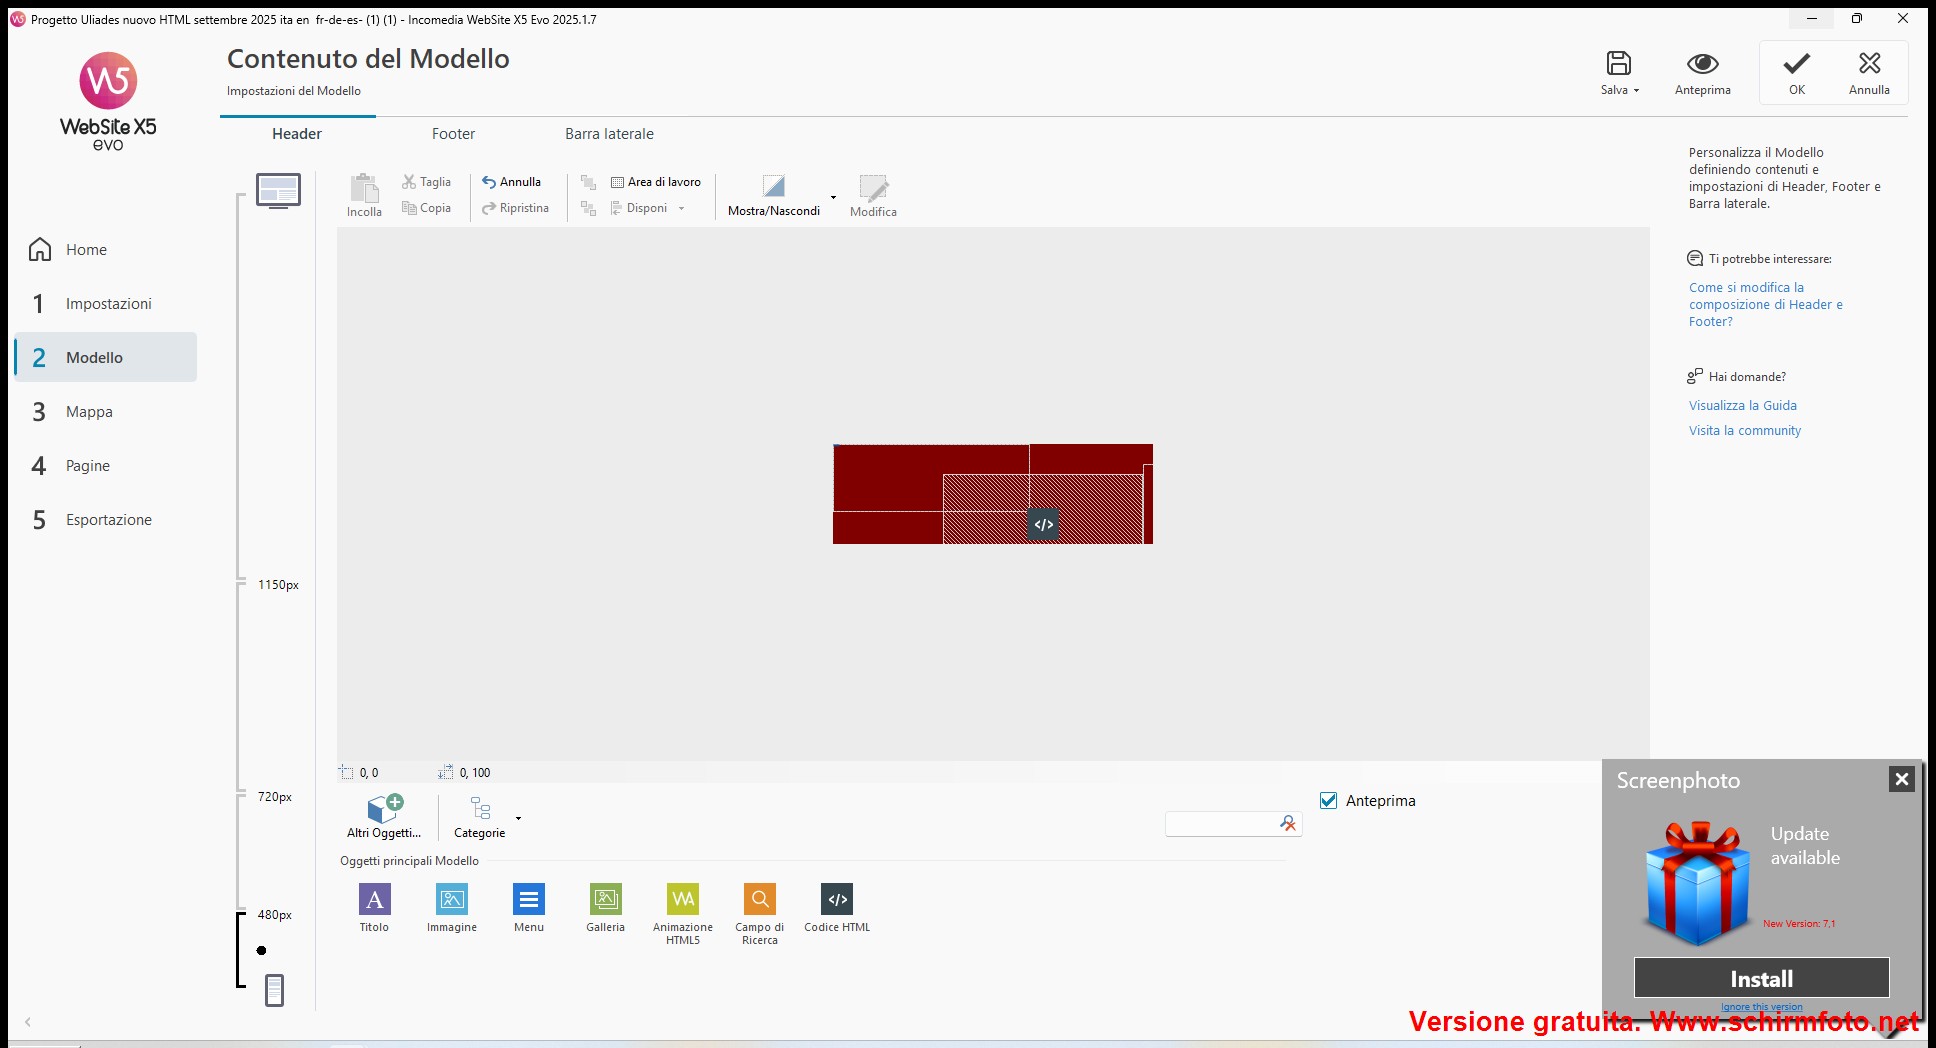
Task: Click the Anteprima eye icon
Action: [1702, 65]
